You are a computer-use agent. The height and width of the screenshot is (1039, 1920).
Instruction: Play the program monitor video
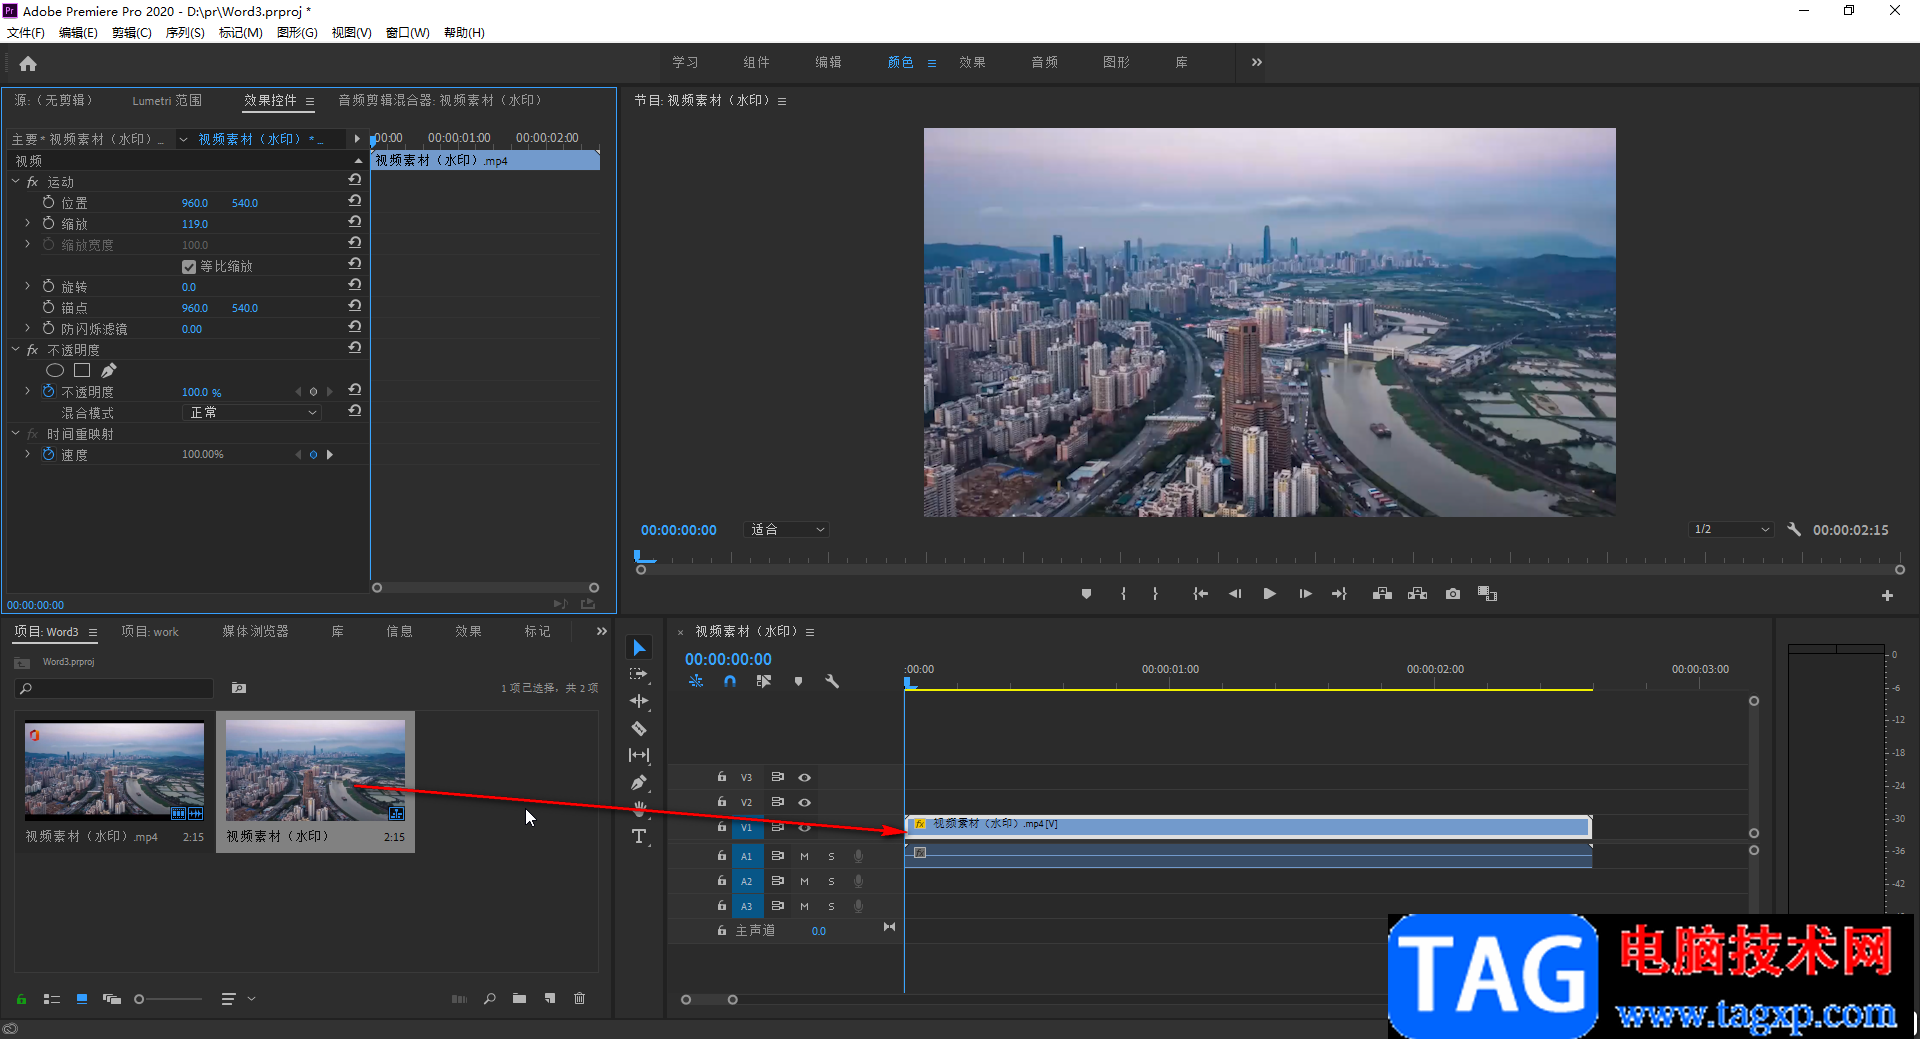coord(1269,594)
